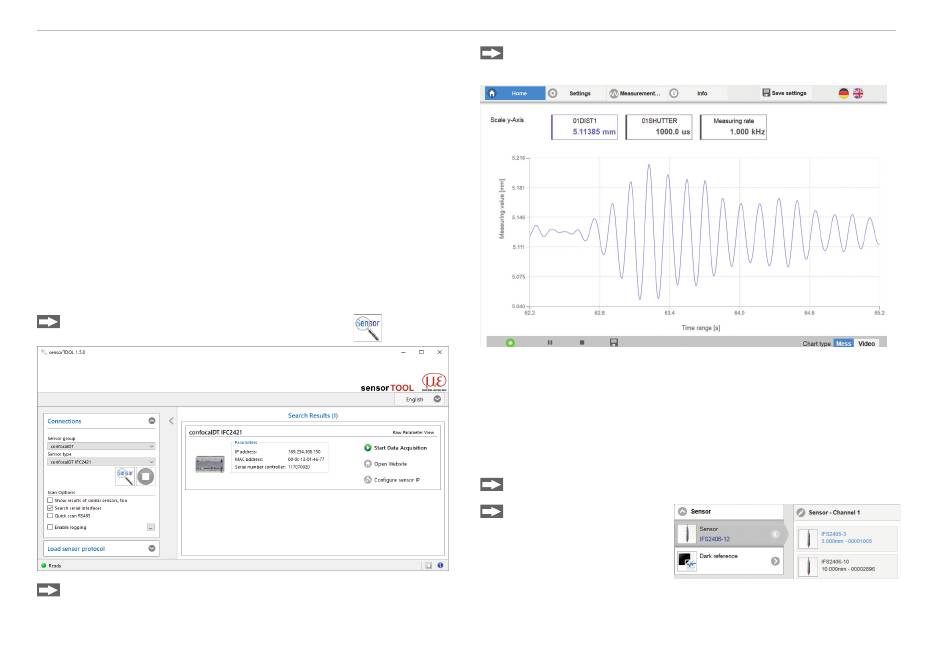The width and height of the screenshot is (950, 665).
Task: Open the English language dropdown in sensorTOOL
Action: point(420,399)
